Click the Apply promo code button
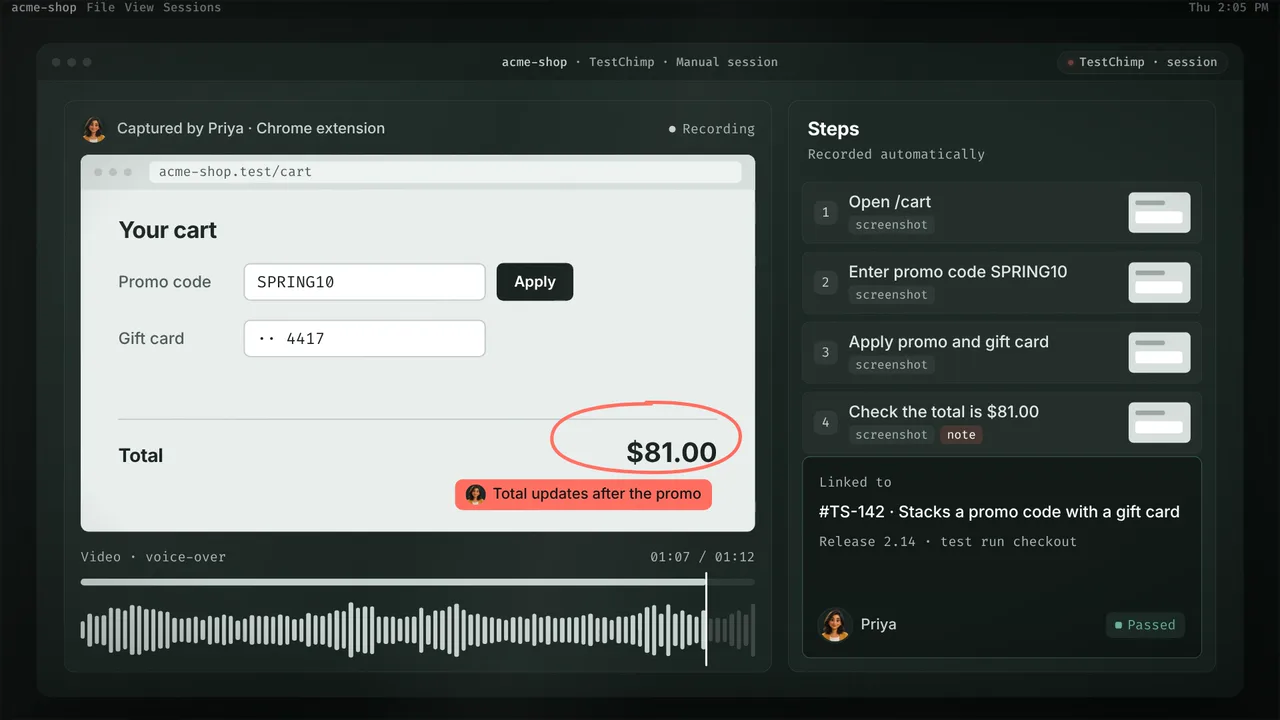Image resolution: width=1280 pixels, height=720 pixels. [535, 282]
